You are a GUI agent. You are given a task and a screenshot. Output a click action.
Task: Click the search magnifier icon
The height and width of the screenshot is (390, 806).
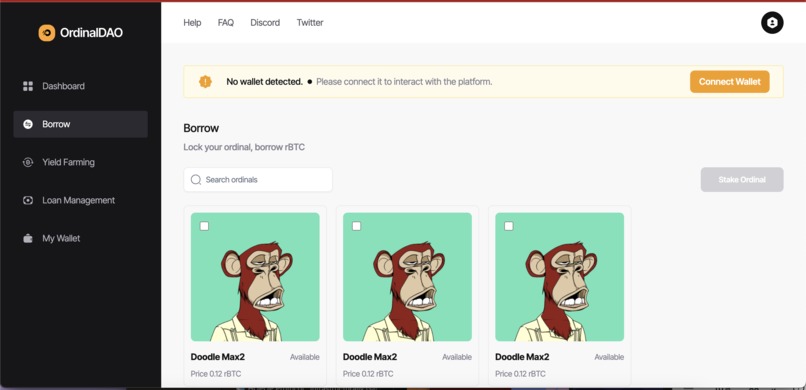[x=196, y=179]
